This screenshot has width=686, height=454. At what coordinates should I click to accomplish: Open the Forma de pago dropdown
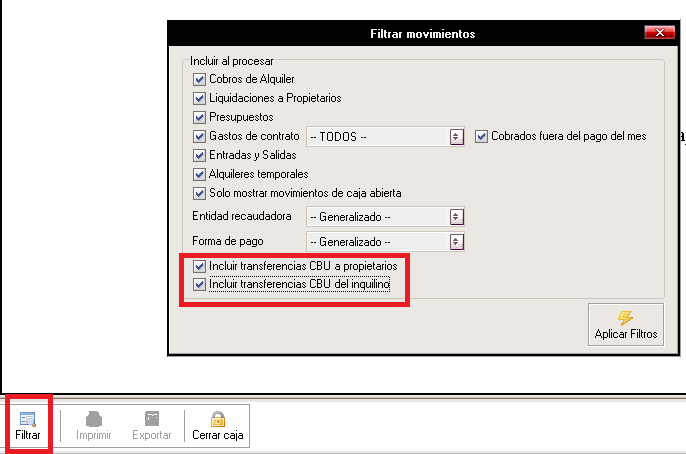[x=457, y=241]
